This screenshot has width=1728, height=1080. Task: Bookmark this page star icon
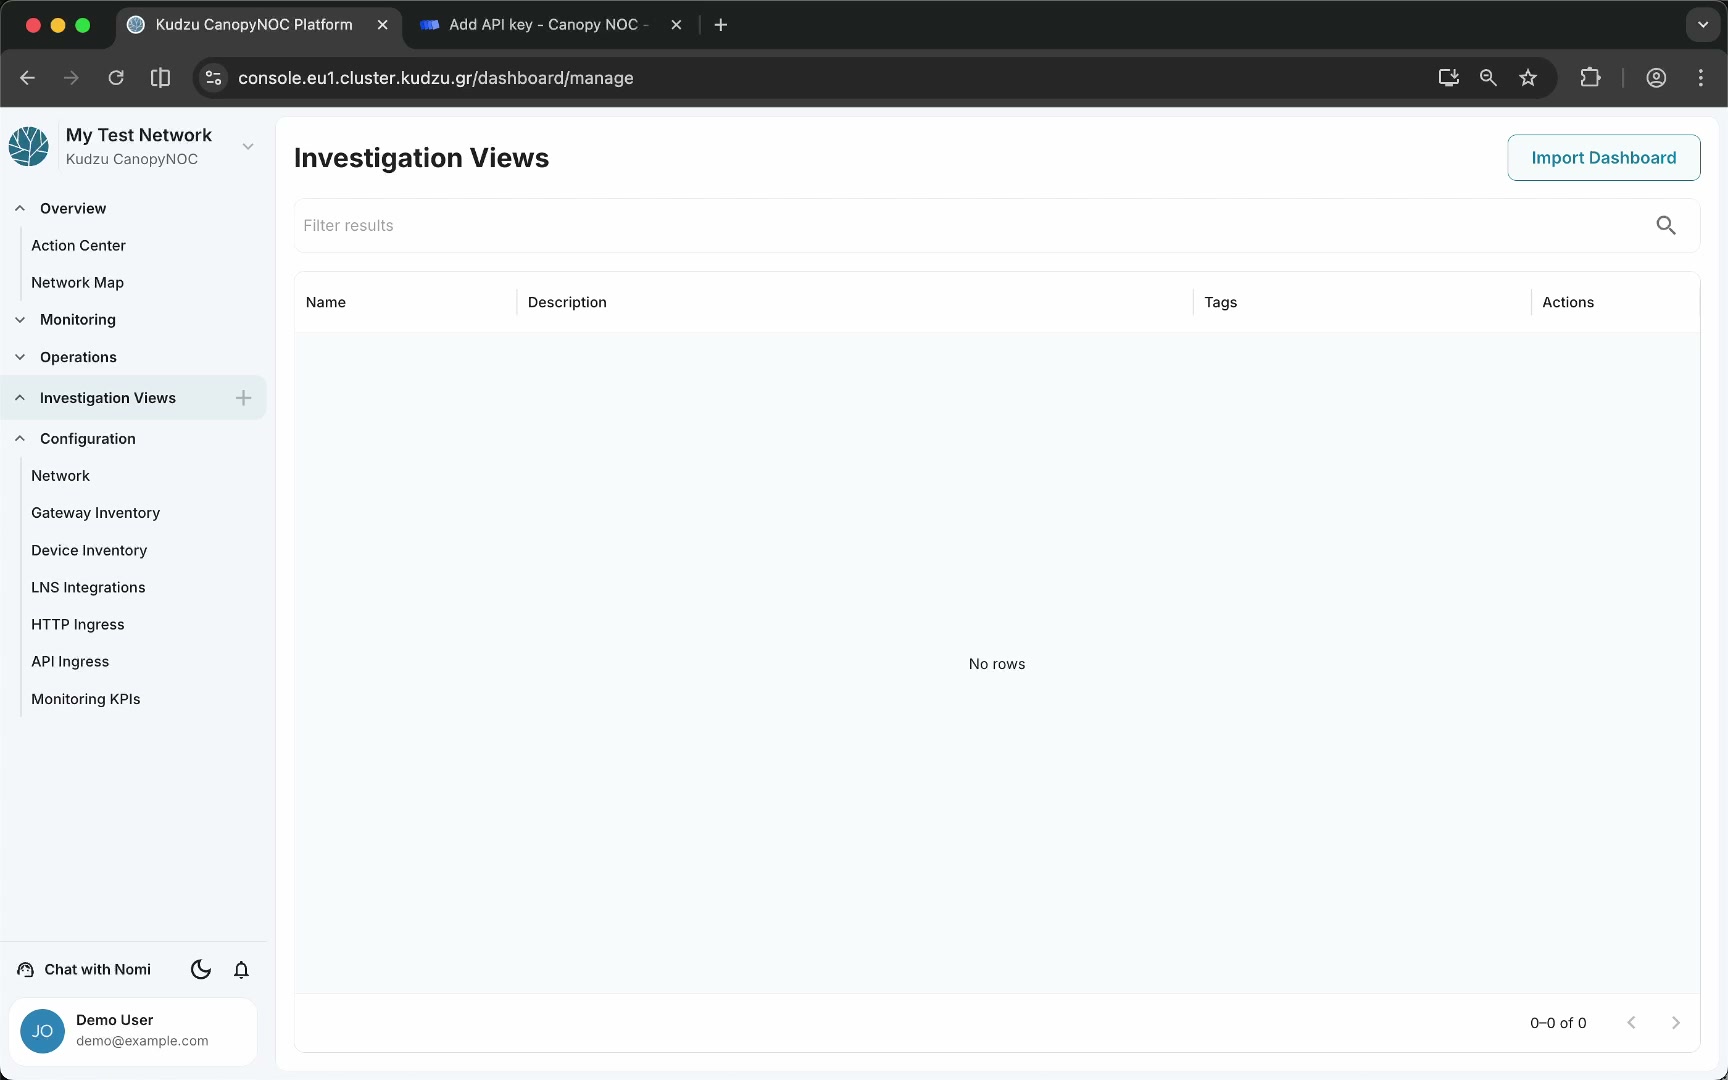pyautogui.click(x=1528, y=78)
